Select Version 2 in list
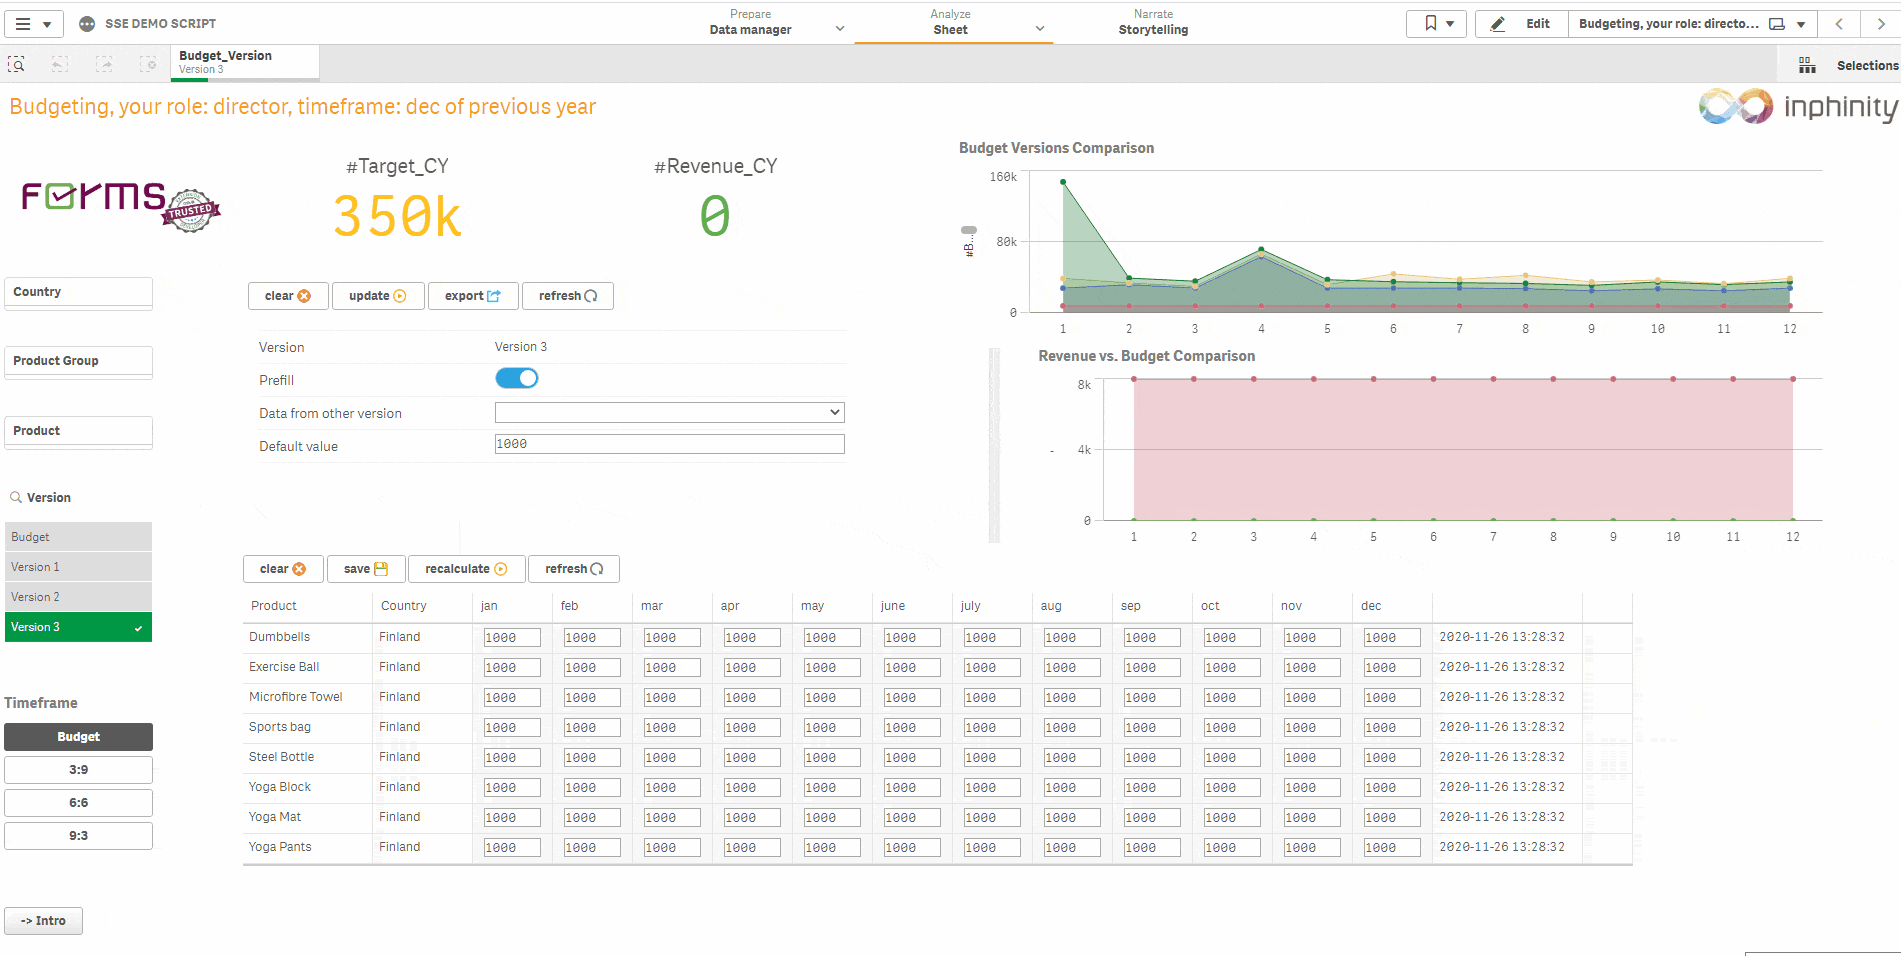This screenshot has width=1901, height=956. pos(79,597)
